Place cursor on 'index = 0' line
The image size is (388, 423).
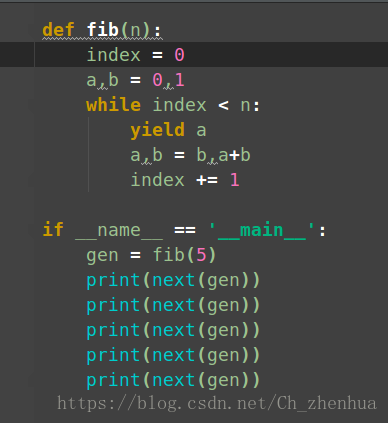pos(135,55)
